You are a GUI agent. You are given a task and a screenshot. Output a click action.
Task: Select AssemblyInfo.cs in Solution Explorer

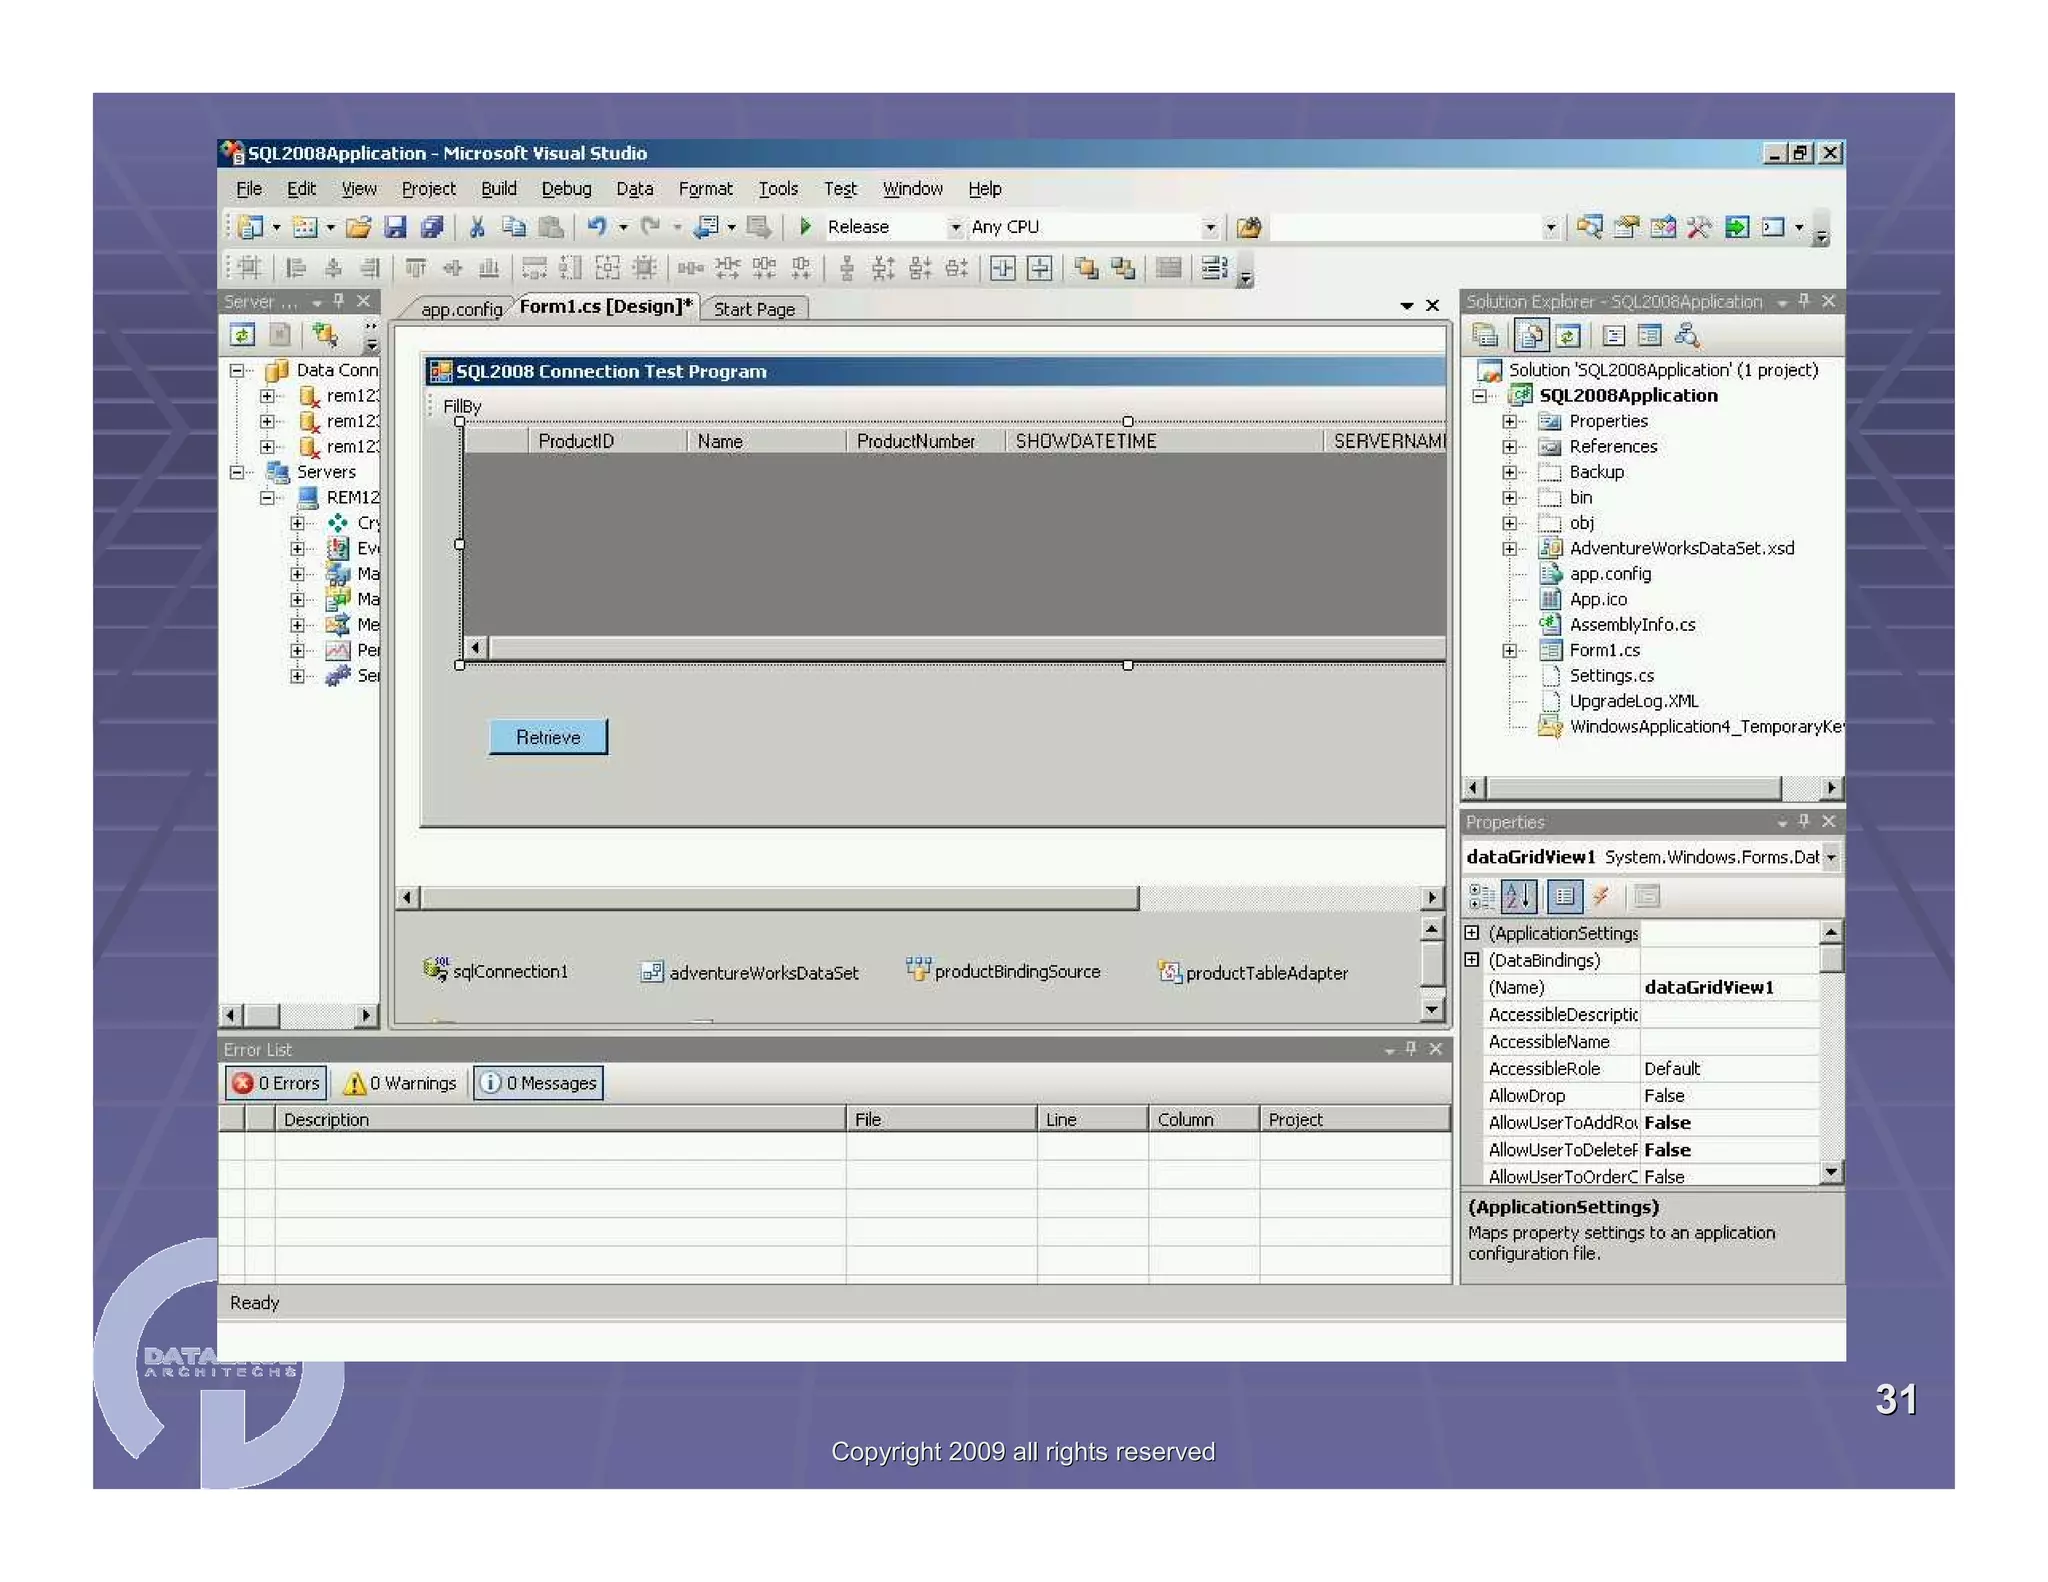[1631, 625]
